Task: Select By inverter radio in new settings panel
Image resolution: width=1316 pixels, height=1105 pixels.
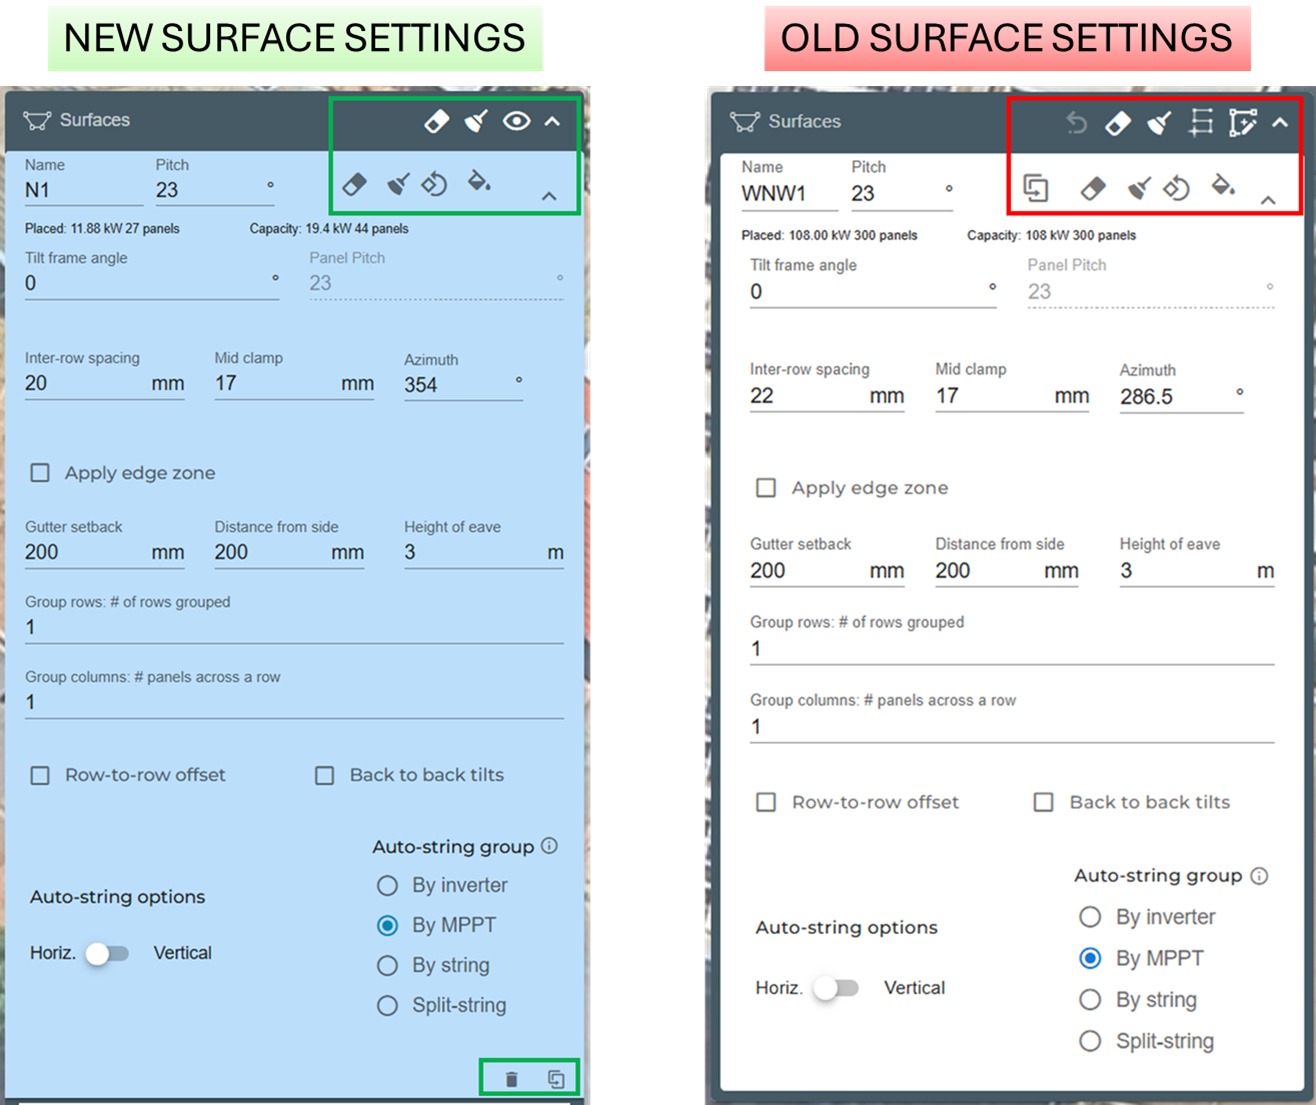Action: click(387, 885)
